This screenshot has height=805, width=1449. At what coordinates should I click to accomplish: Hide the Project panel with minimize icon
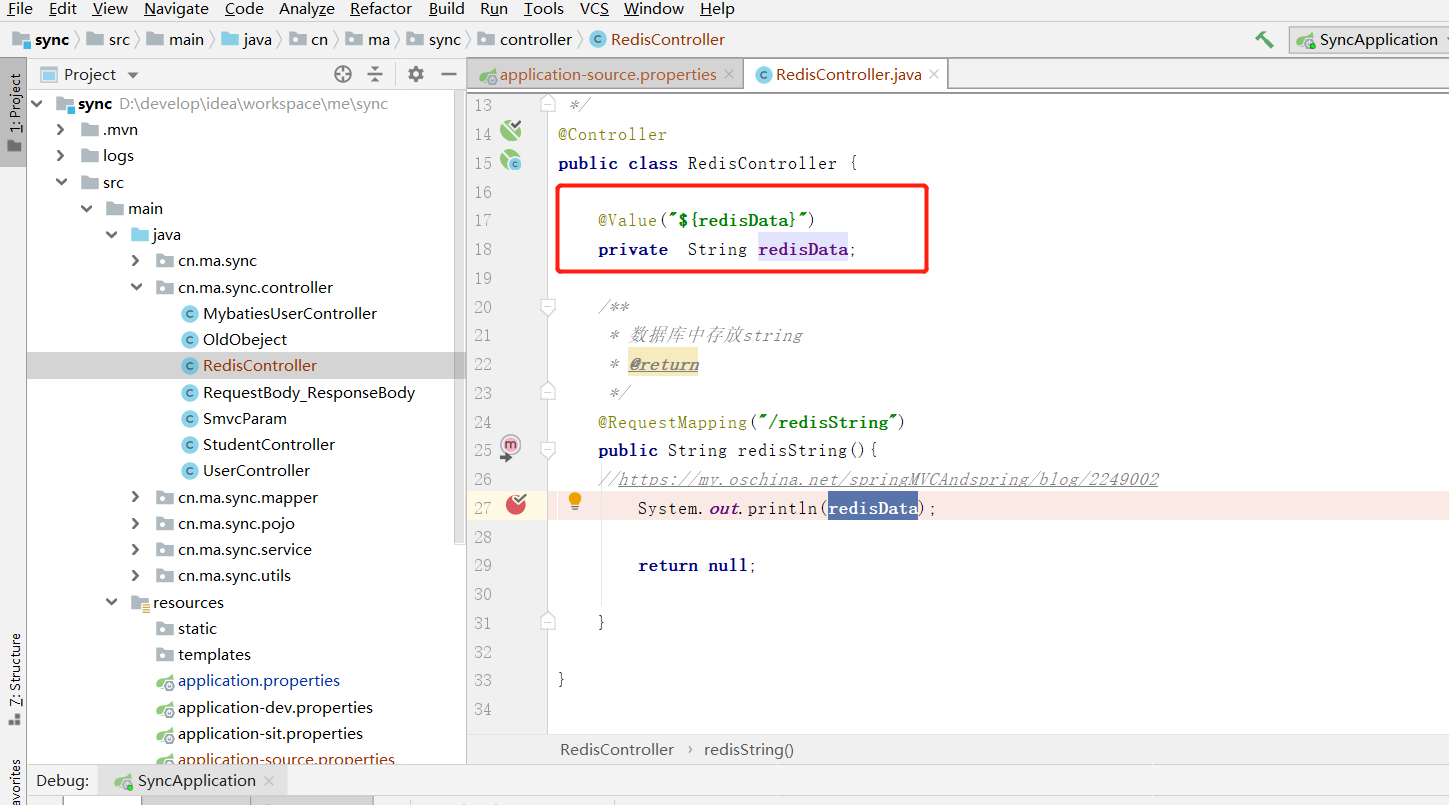pos(448,74)
